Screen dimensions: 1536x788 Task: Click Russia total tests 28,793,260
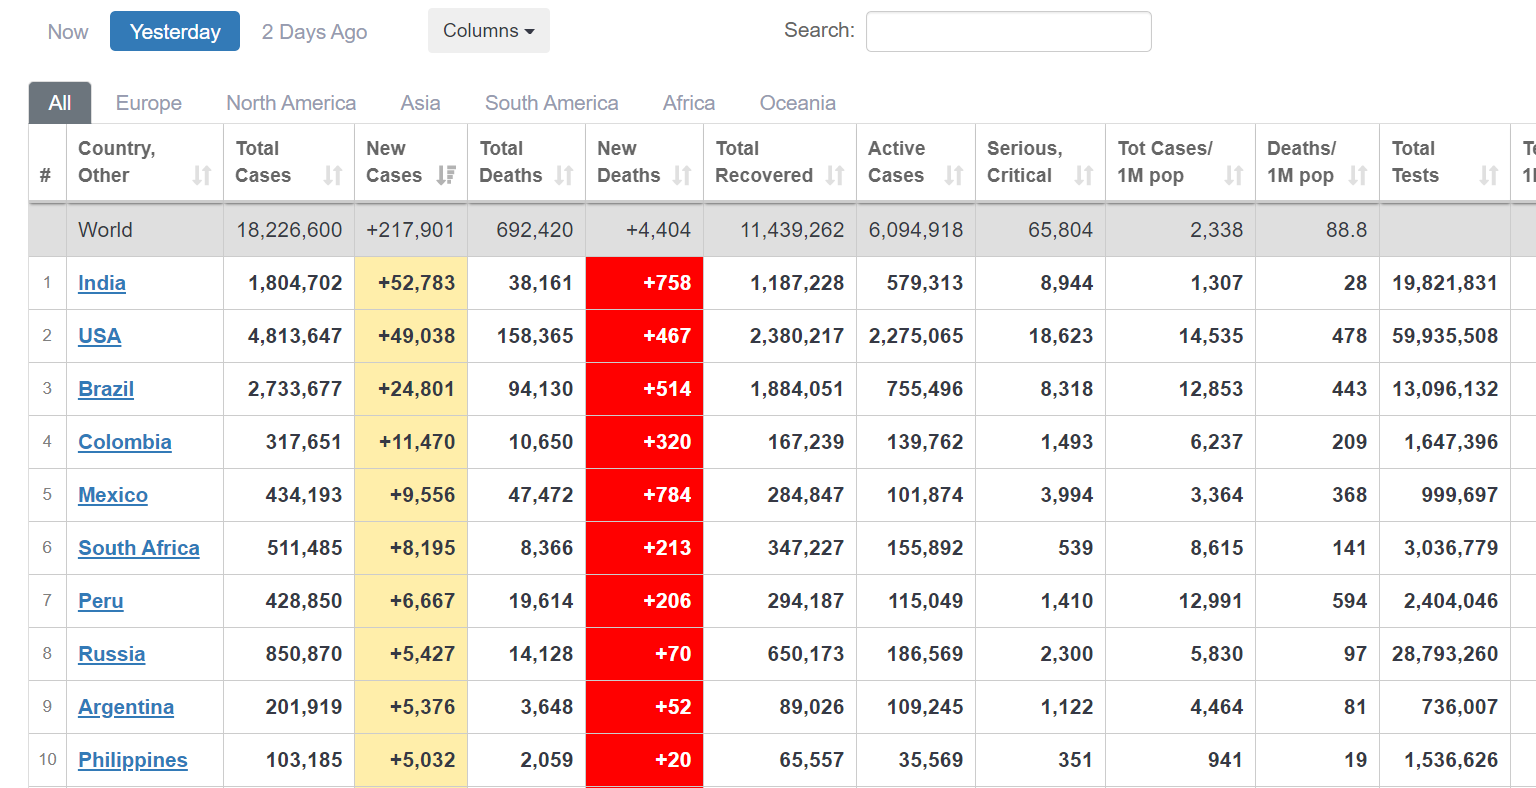click(x=1445, y=654)
